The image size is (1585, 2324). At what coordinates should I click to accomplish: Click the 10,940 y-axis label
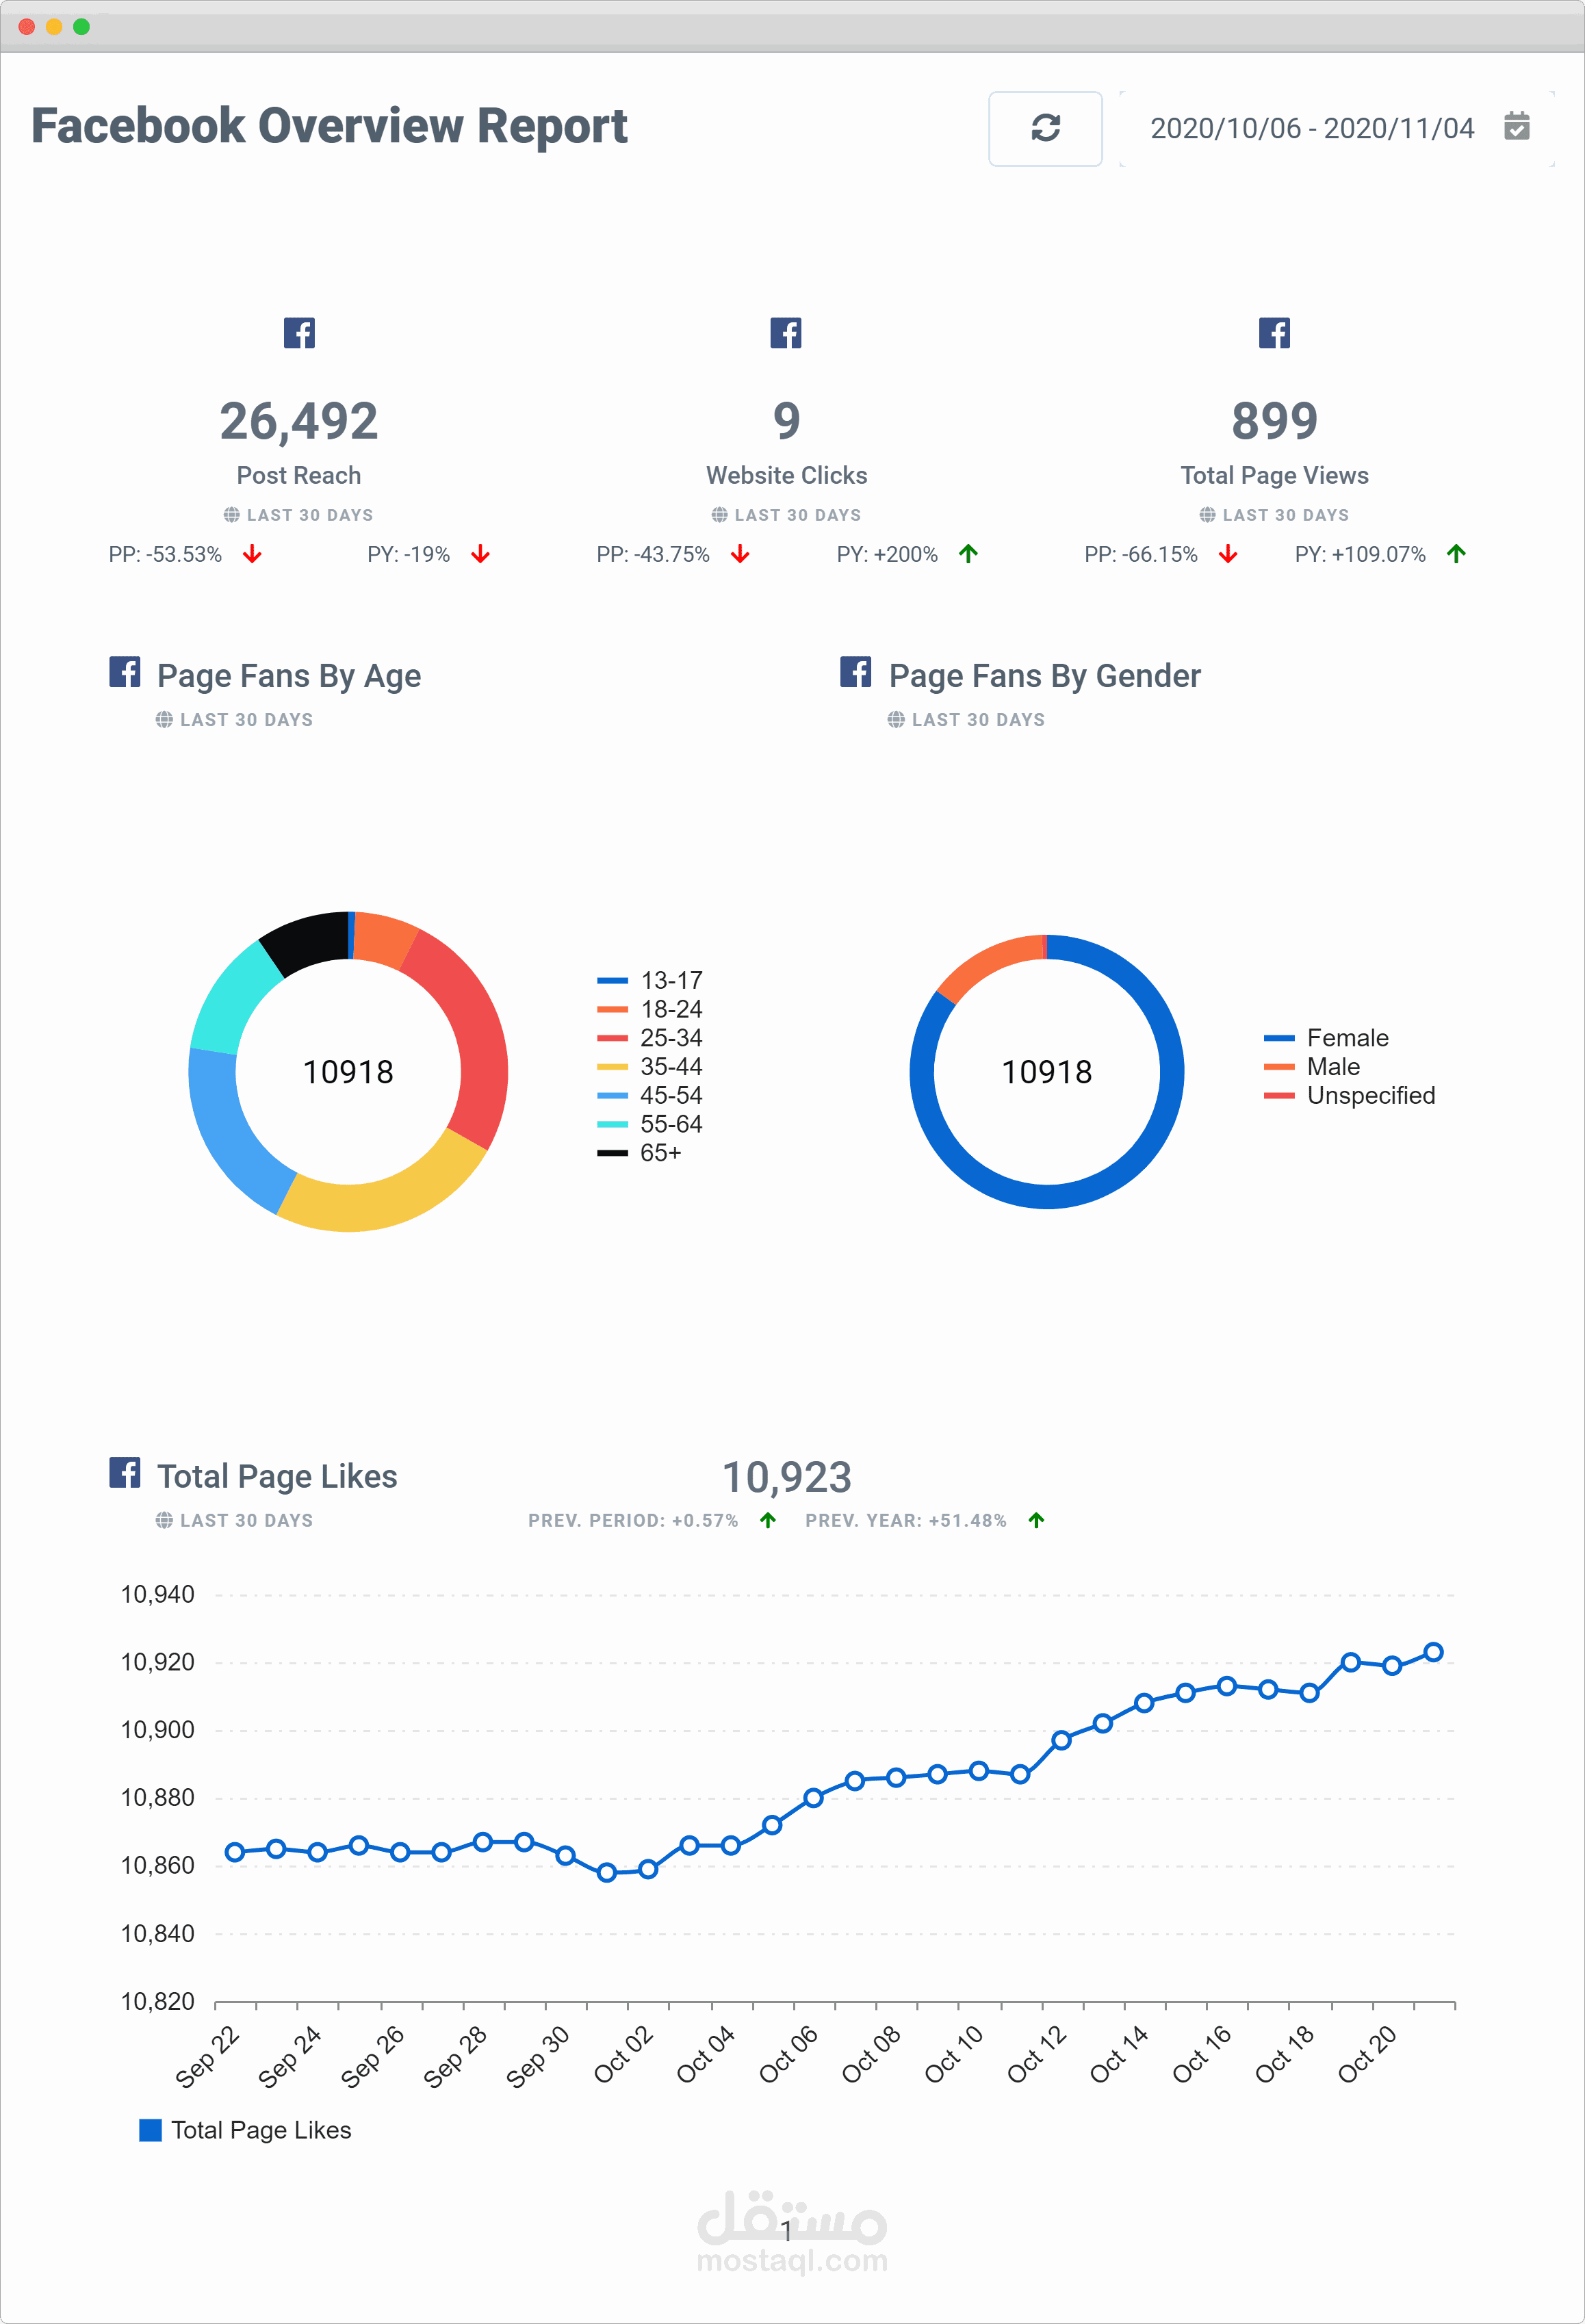(x=158, y=1595)
